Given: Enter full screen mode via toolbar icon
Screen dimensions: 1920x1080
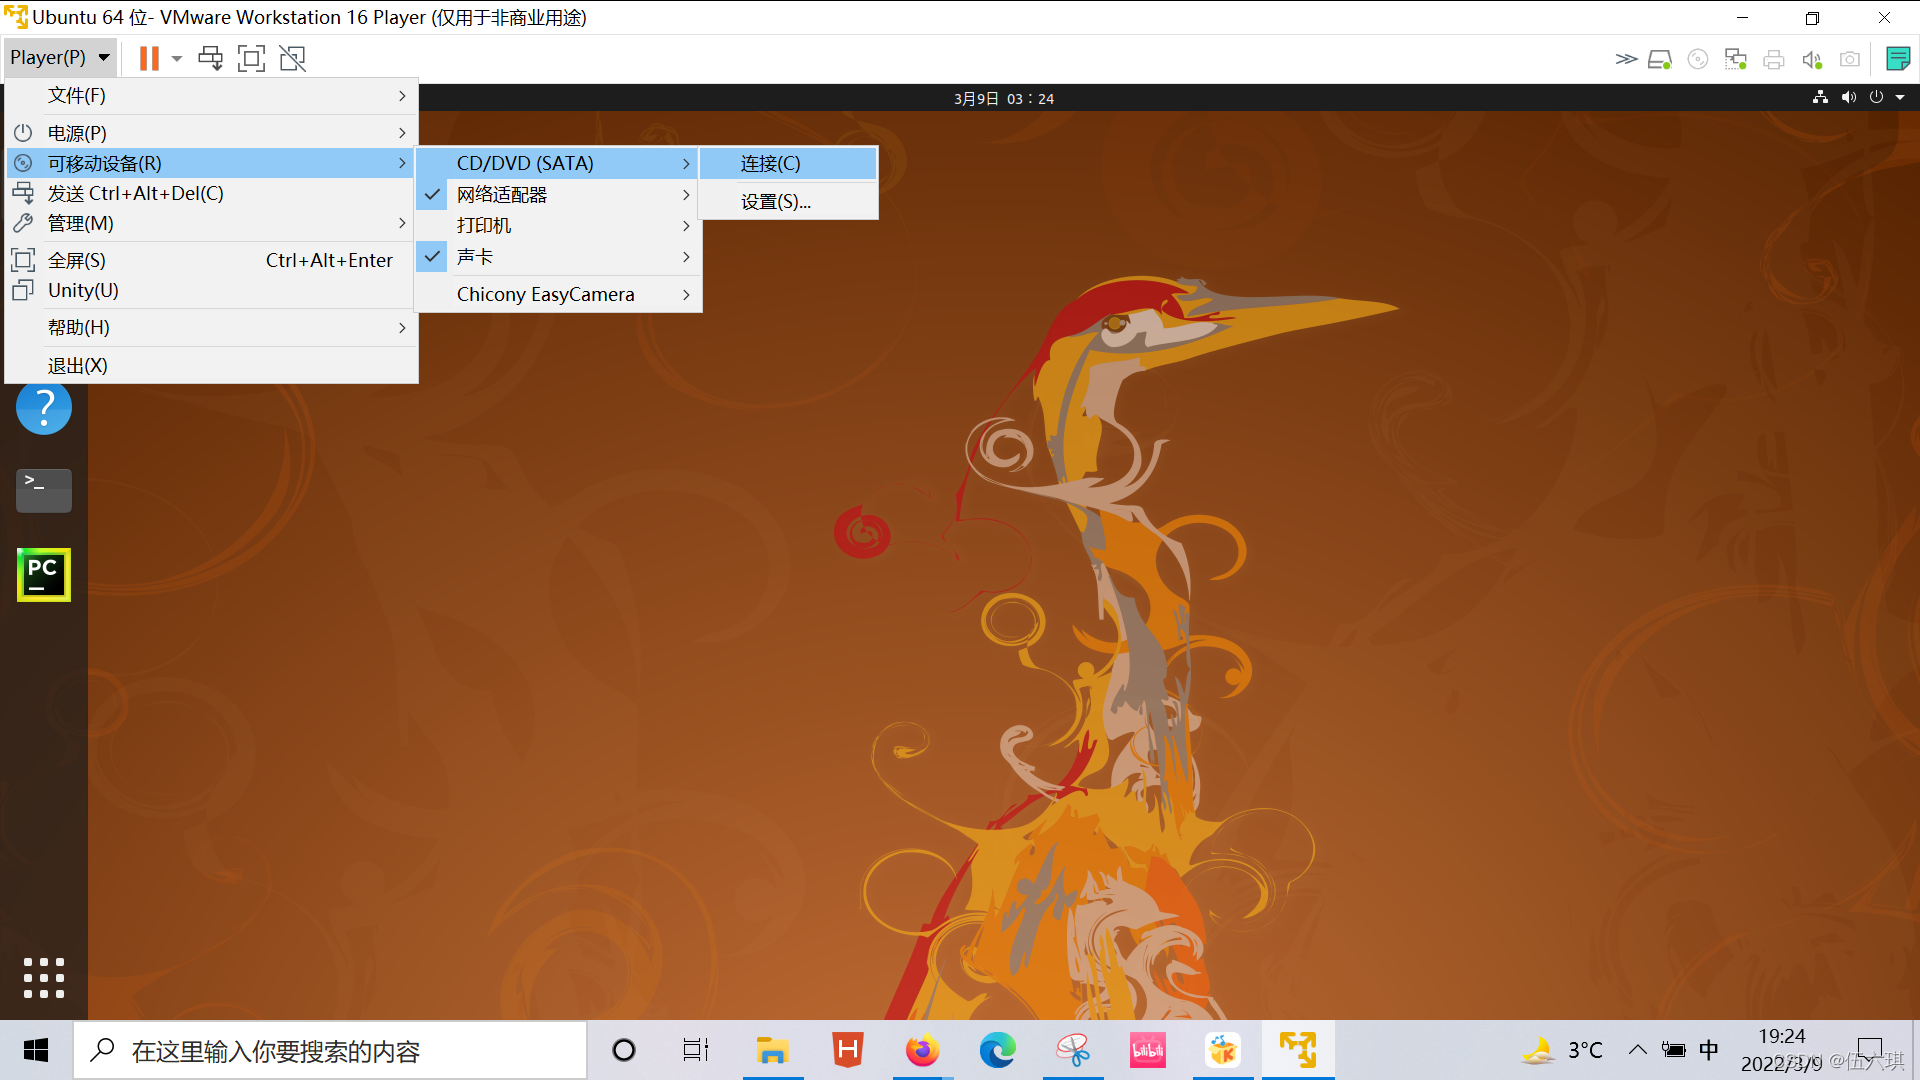Looking at the screenshot, I should click(x=251, y=58).
